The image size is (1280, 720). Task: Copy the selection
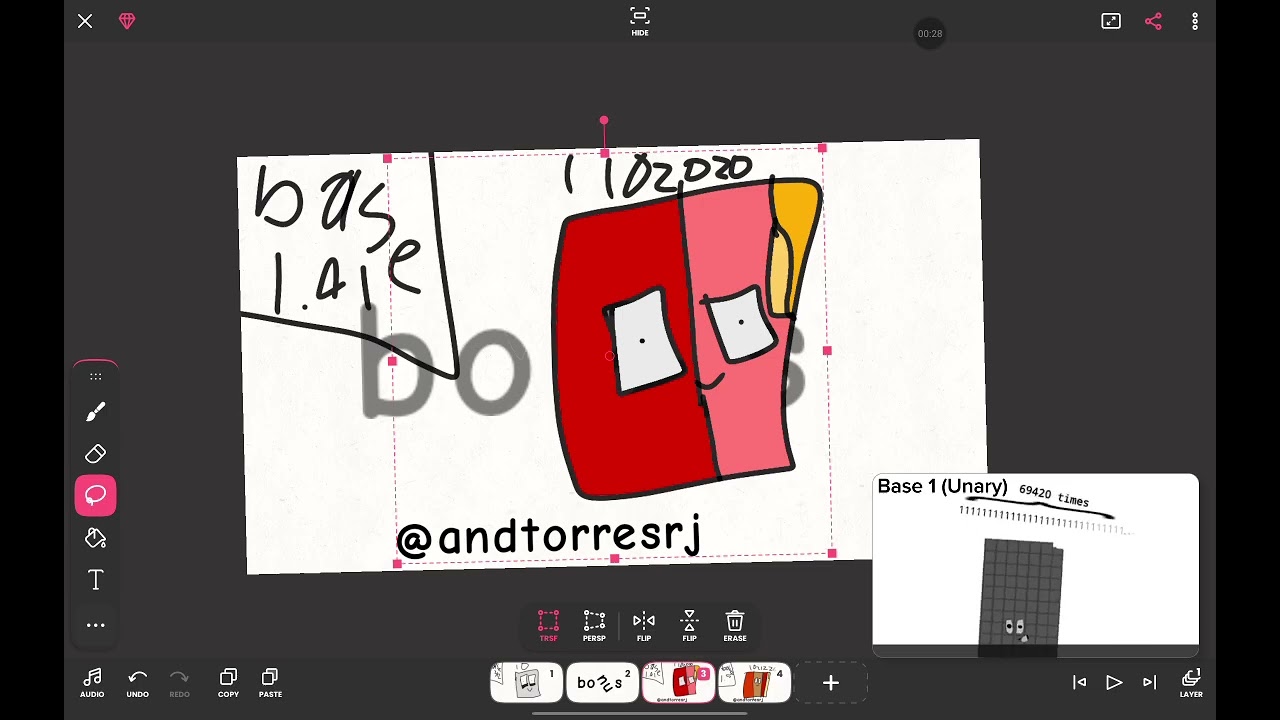click(x=228, y=683)
